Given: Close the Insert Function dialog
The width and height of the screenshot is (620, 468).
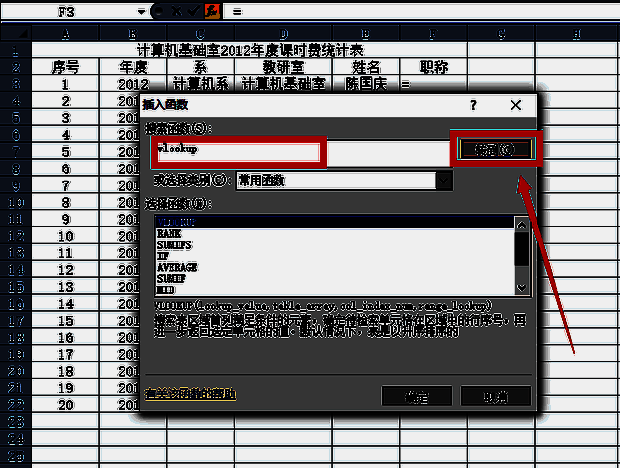Looking at the screenshot, I should pyautogui.click(x=515, y=104).
